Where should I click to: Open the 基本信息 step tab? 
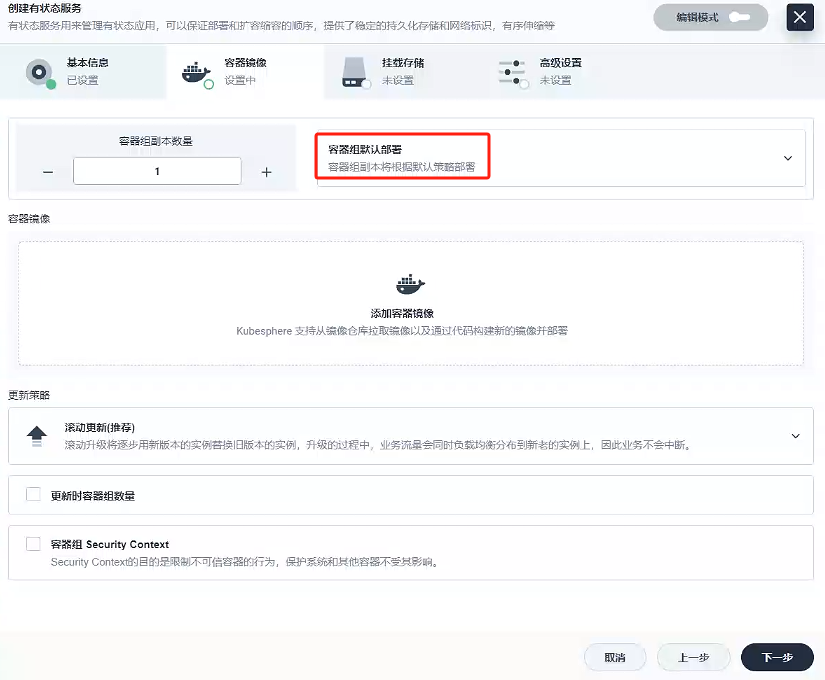[x=83, y=72]
